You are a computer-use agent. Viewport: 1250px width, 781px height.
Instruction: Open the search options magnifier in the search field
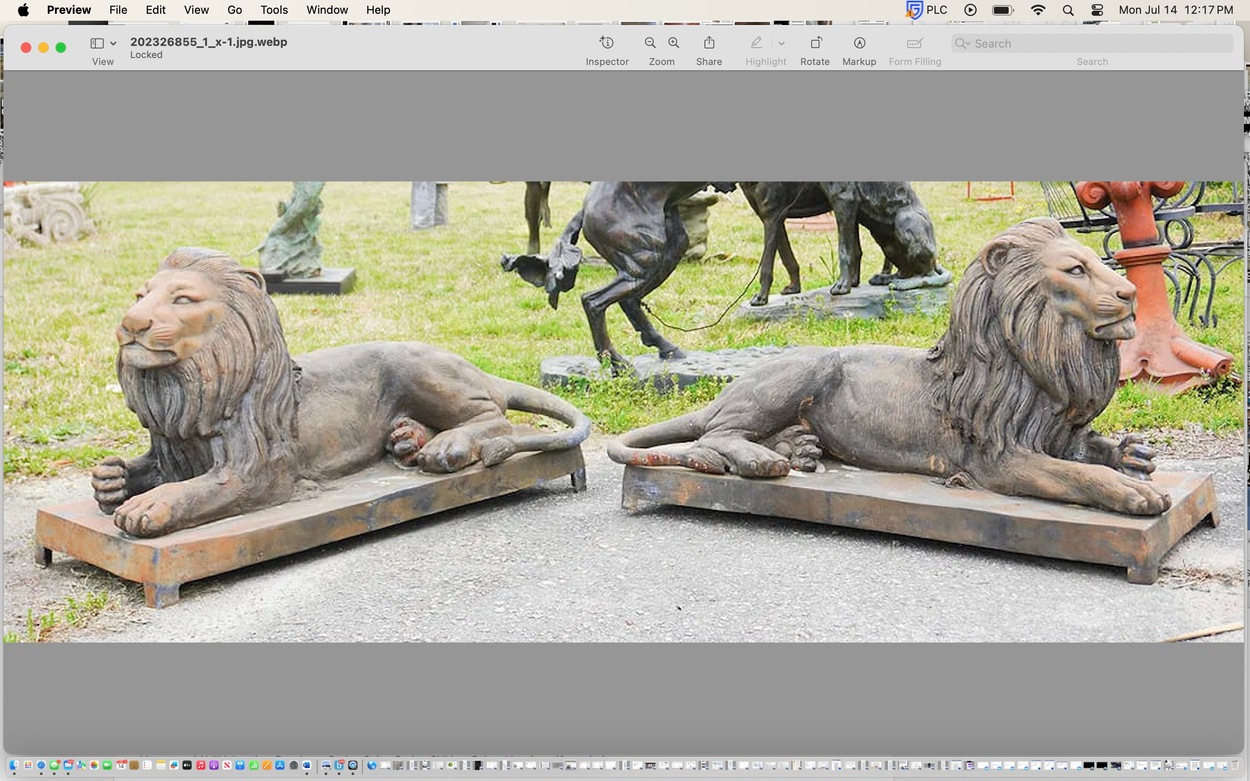click(963, 44)
